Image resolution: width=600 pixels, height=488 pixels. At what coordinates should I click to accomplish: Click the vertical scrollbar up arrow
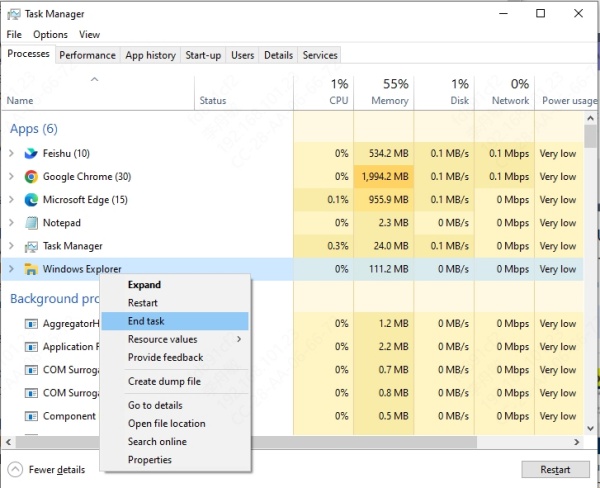(x=590, y=118)
